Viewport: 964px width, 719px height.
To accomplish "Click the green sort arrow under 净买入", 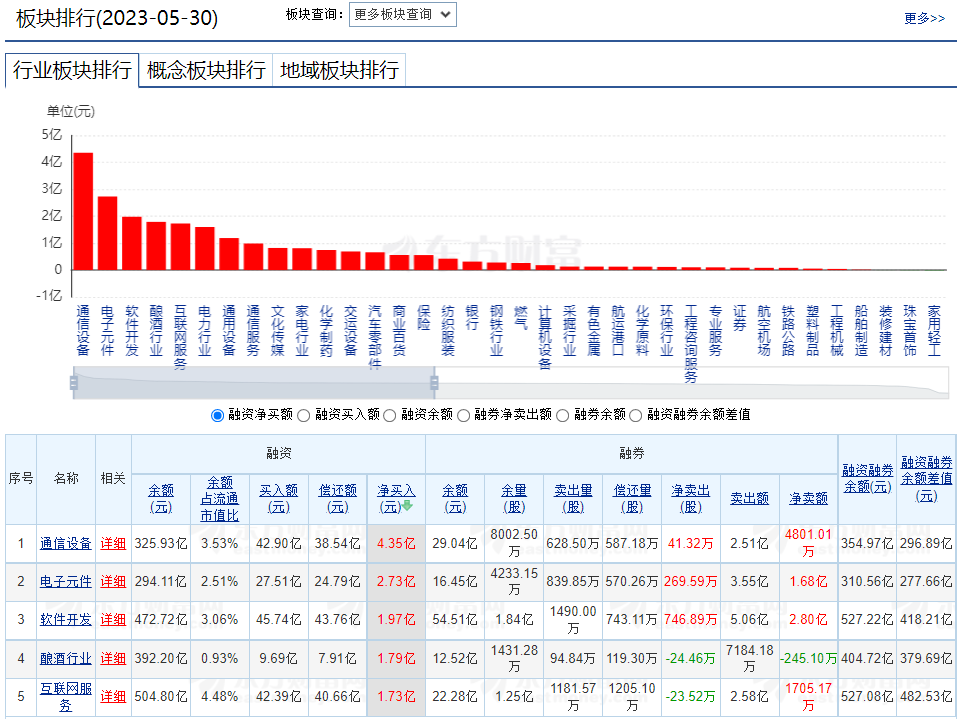I will [408, 506].
